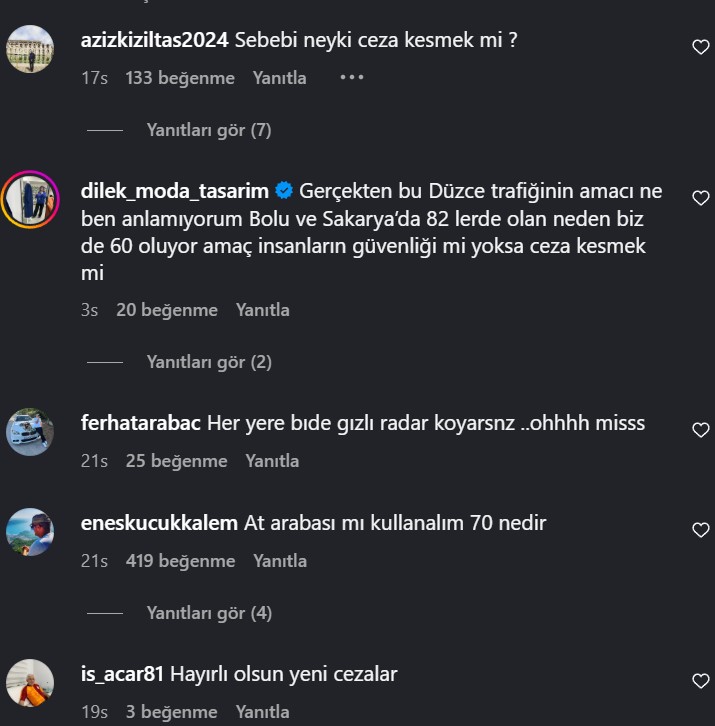The image size is (715, 726).
Task: View the 419 likes on eneskucukkalem's comment
Action: pos(180,562)
